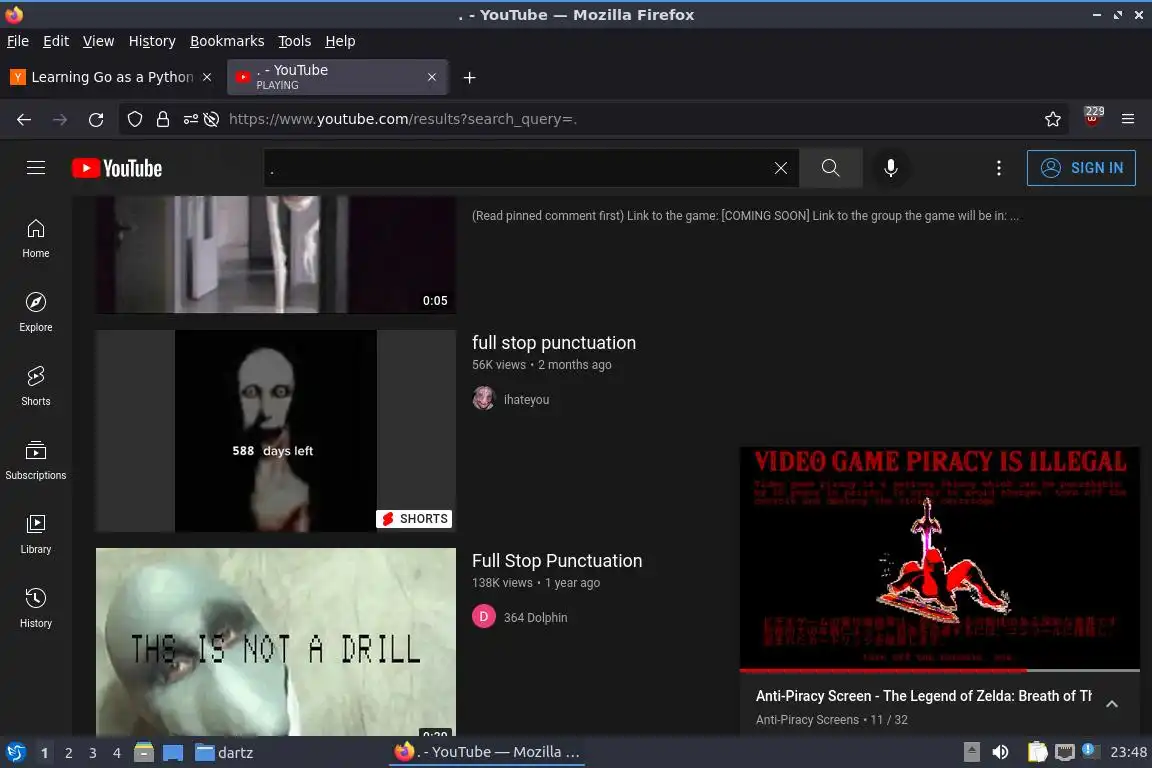Open the permissions icon in address bar
This screenshot has height=768, width=1152.
(190, 119)
